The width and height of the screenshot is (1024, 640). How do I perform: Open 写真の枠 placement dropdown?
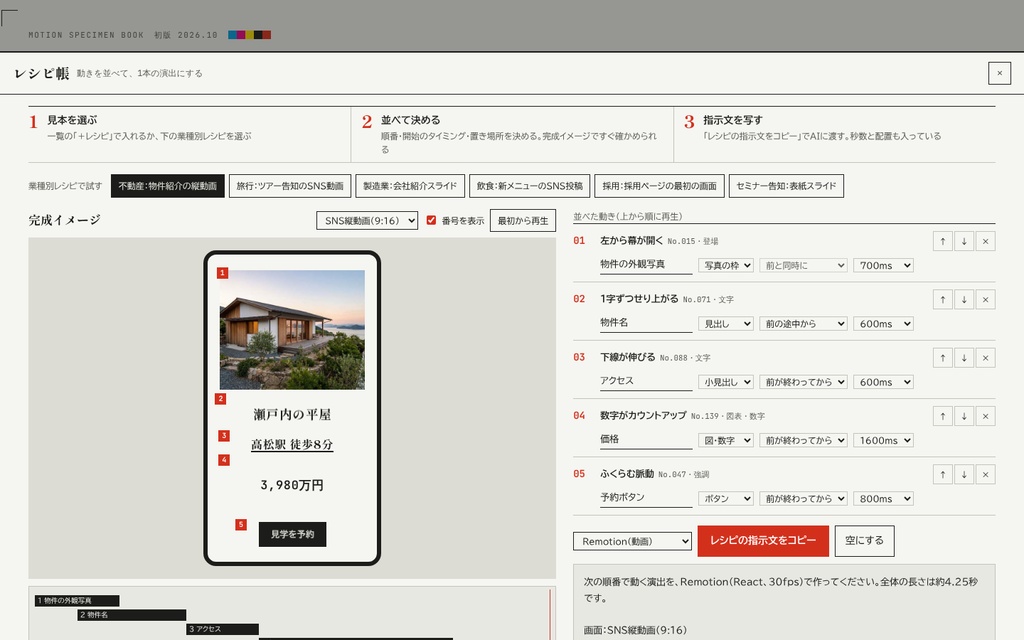coord(726,265)
